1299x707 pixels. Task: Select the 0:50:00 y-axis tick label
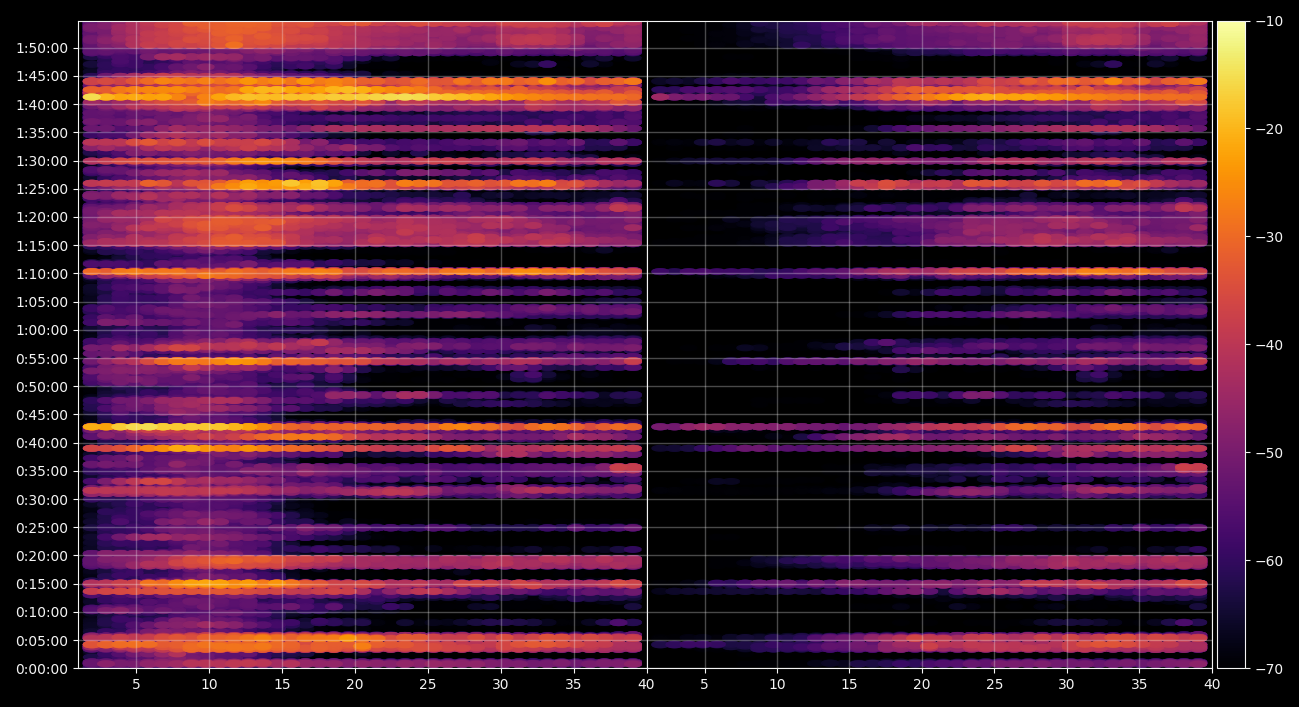click(41, 387)
